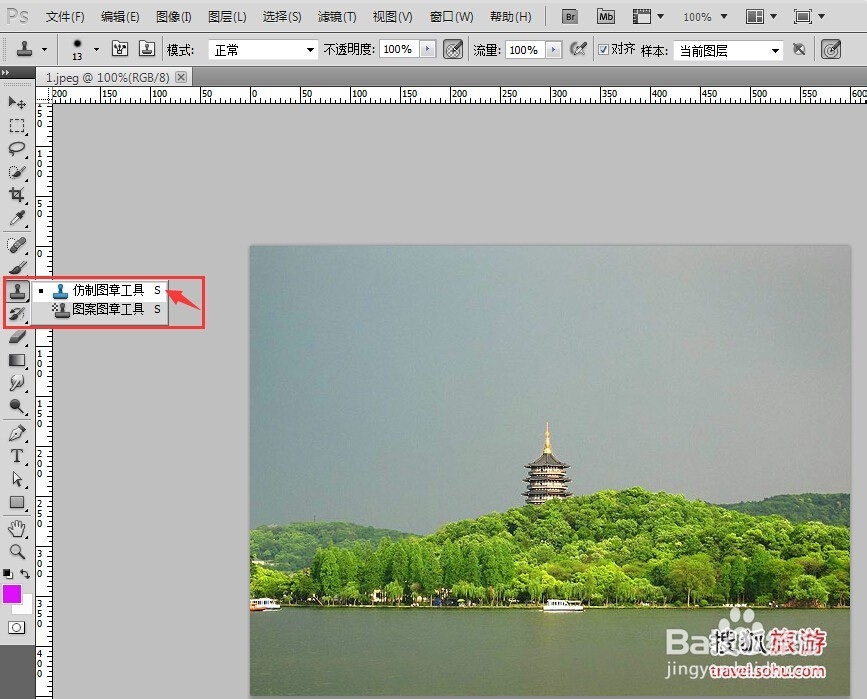Viewport: 867px width, 699px height.
Task: Open the 图层(L) menu
Action: point(227,17)
